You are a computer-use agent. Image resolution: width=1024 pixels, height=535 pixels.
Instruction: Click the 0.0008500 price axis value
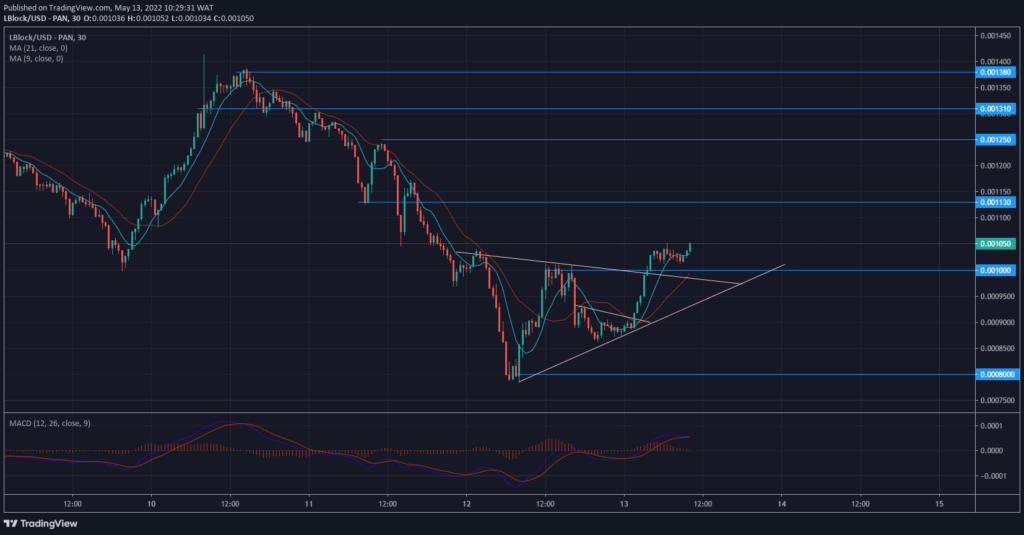(x=997, y=348)
